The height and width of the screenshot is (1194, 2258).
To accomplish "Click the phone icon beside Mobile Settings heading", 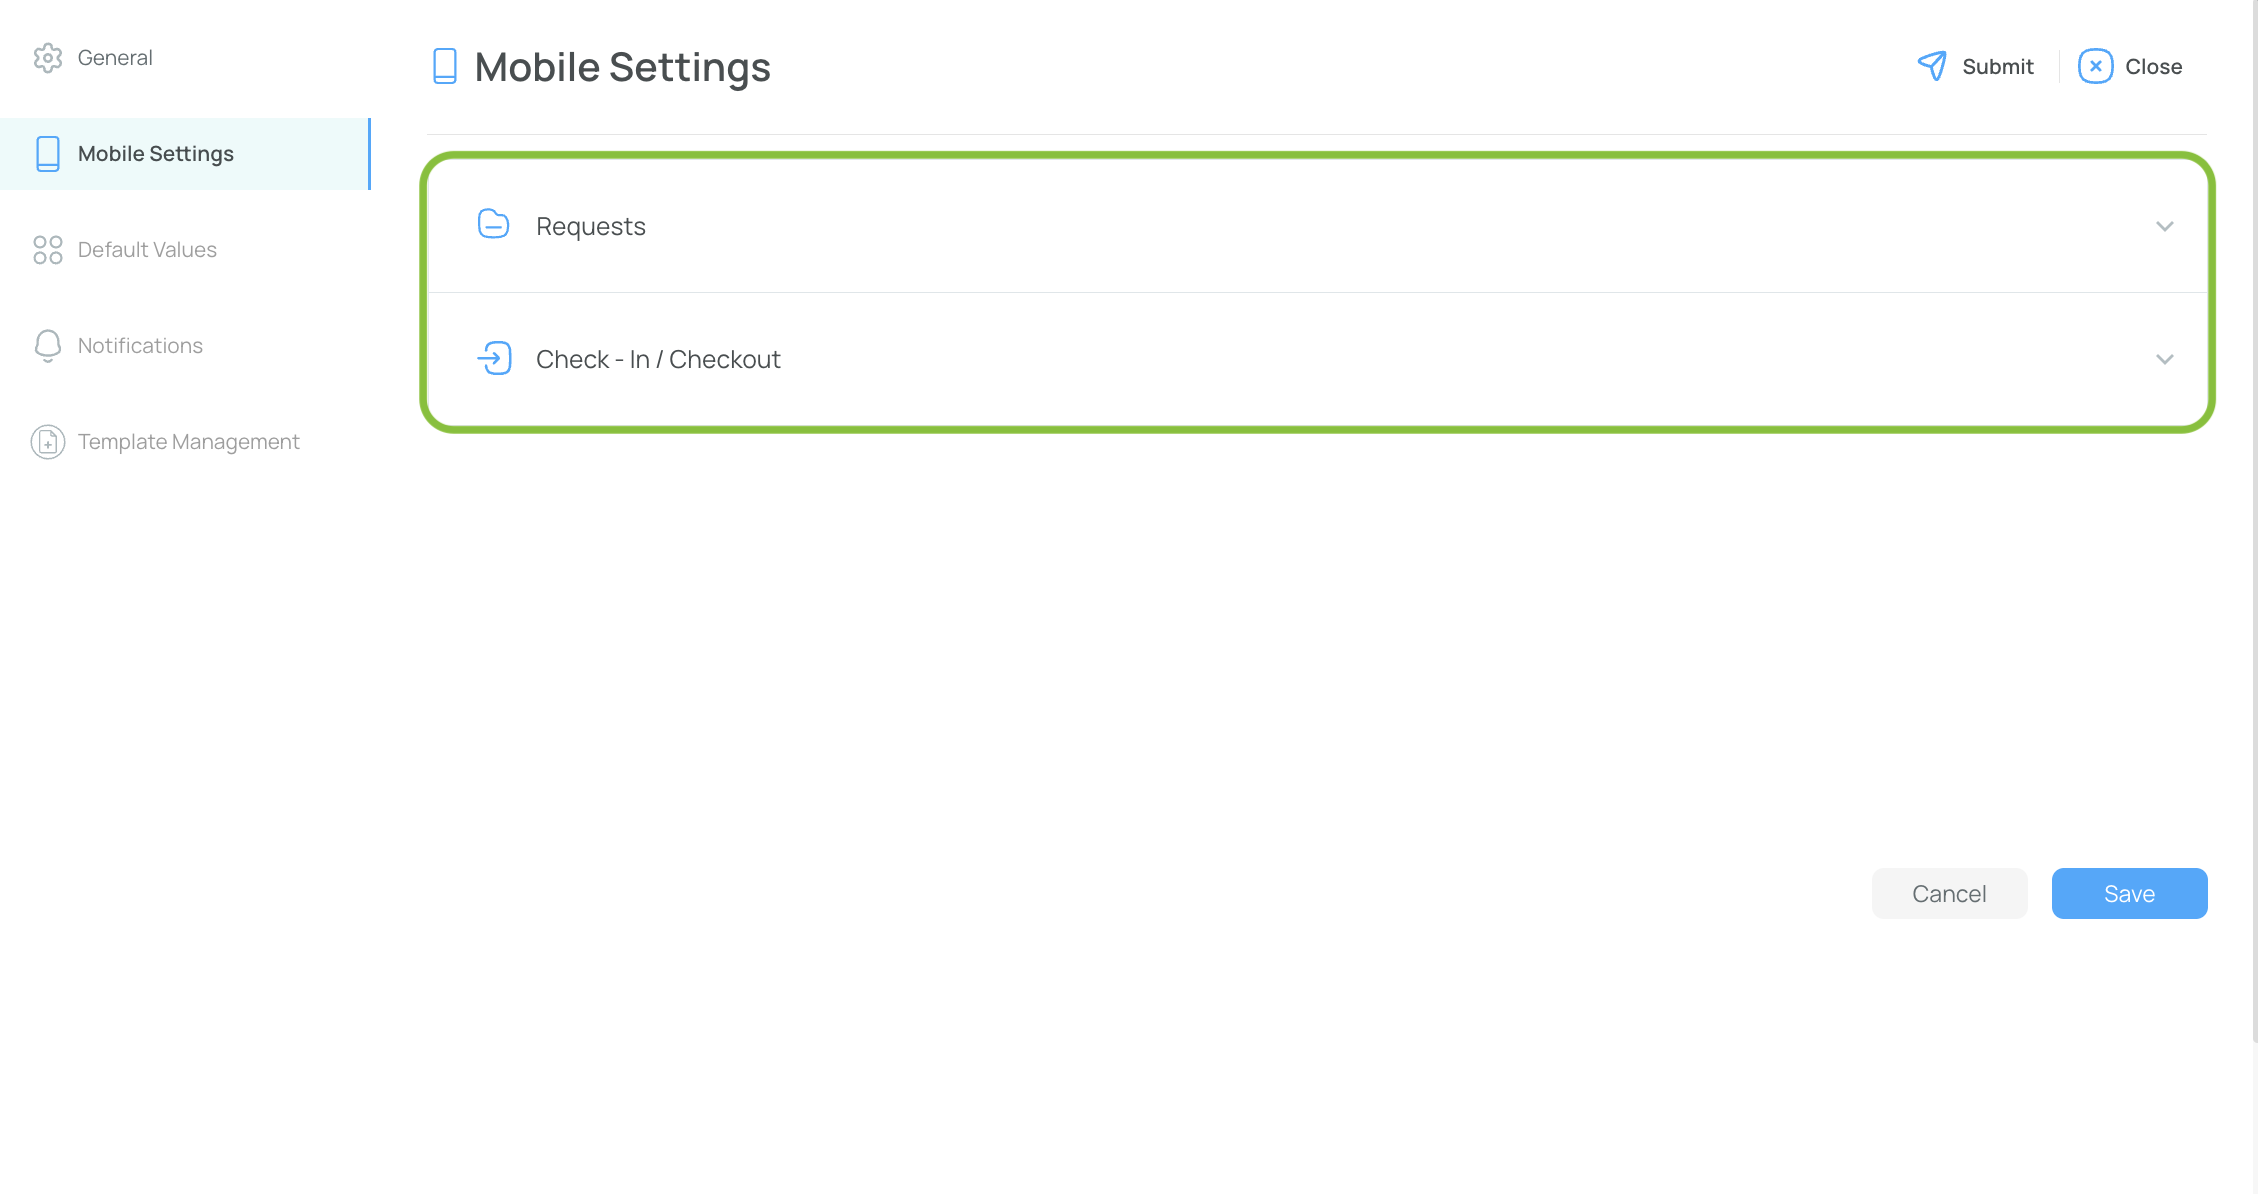I will (445, 67).
